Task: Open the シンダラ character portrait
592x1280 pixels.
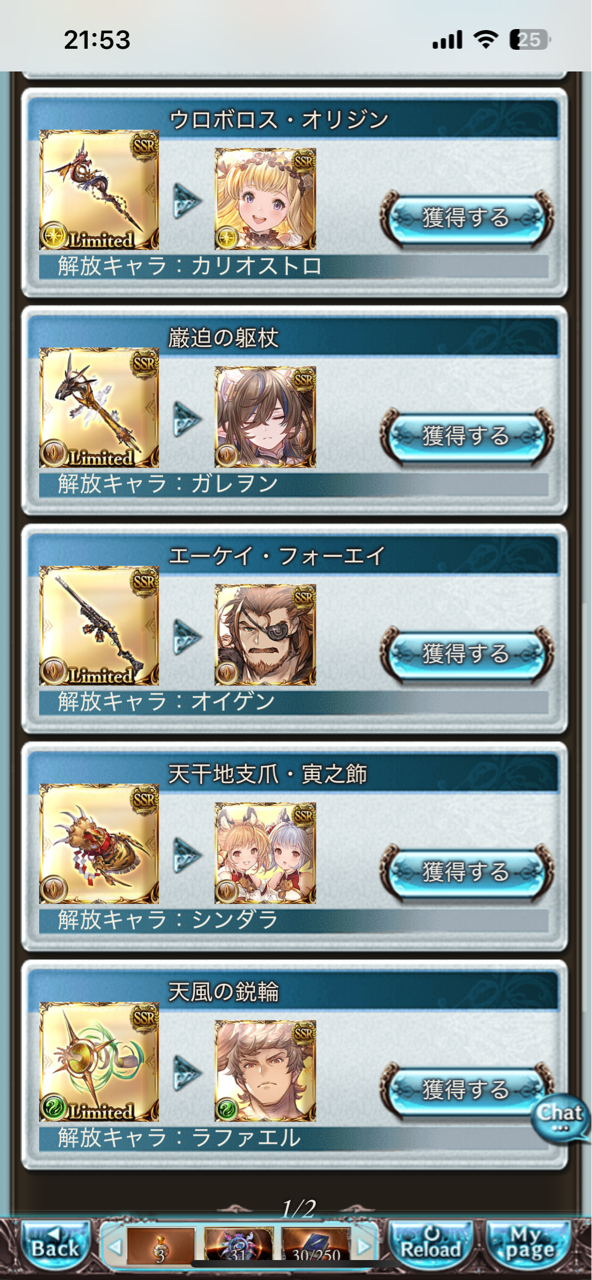Action: (265, 853)
